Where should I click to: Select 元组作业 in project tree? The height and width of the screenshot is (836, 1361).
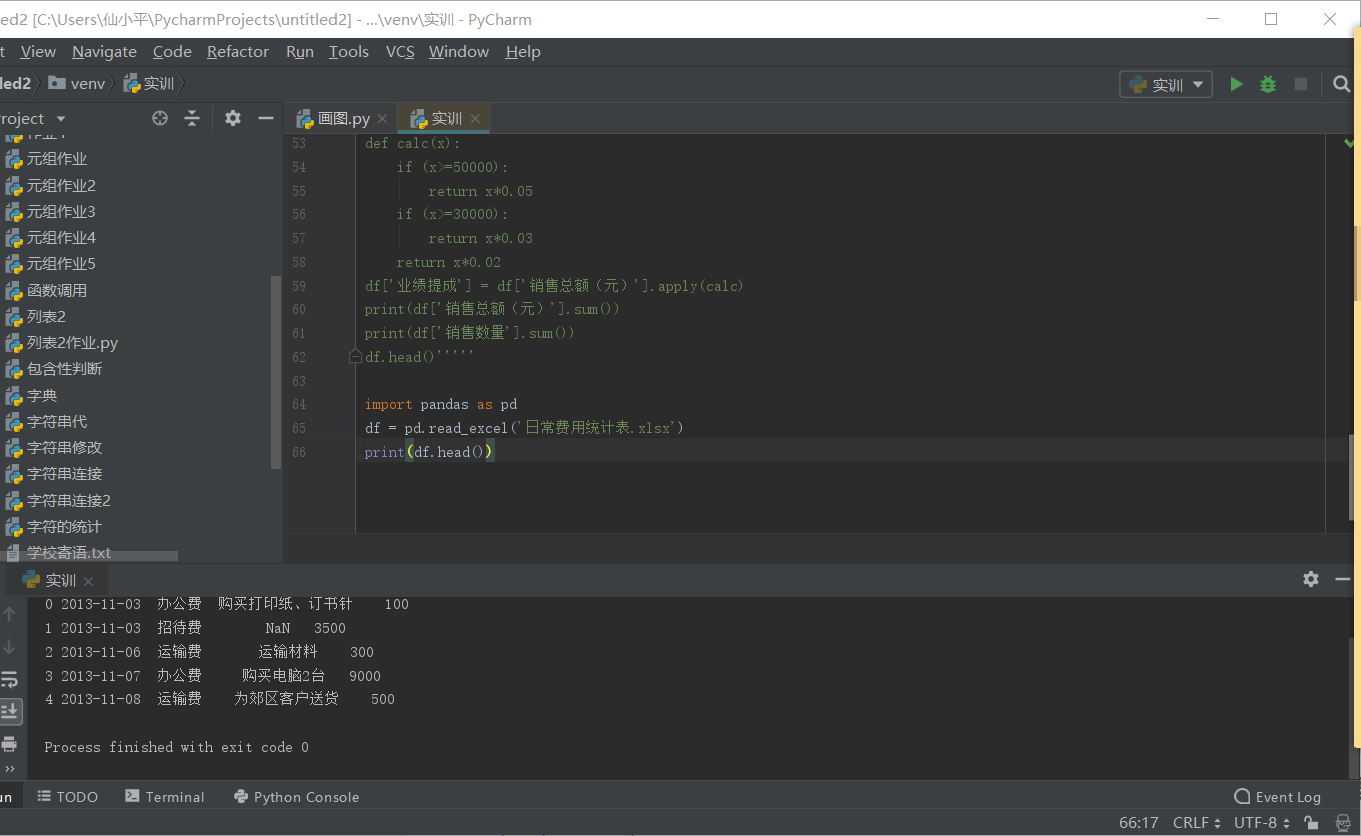coord(57,159)
